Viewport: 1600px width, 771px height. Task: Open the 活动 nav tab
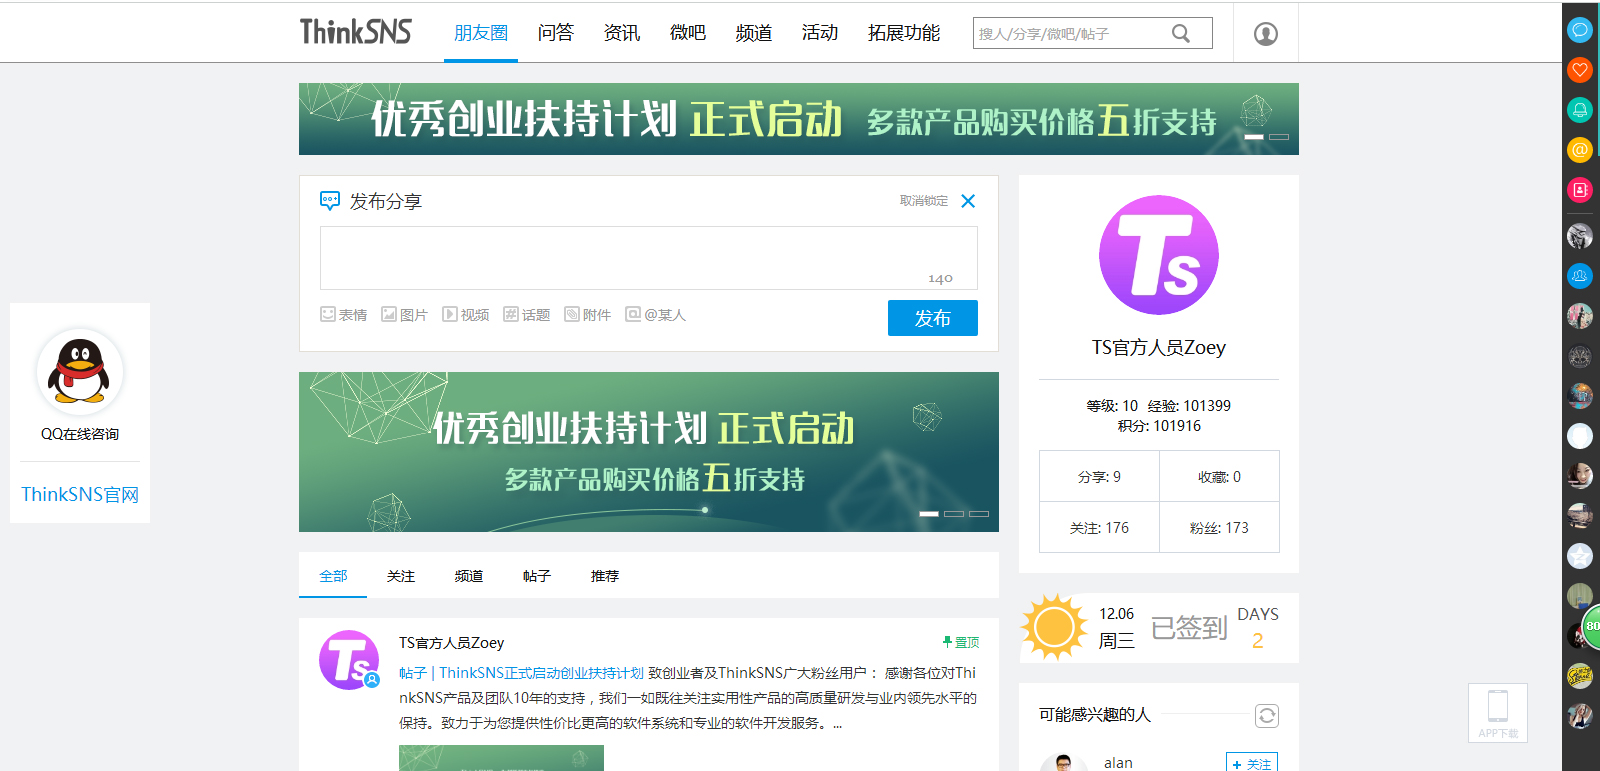[x=820, y=33]
